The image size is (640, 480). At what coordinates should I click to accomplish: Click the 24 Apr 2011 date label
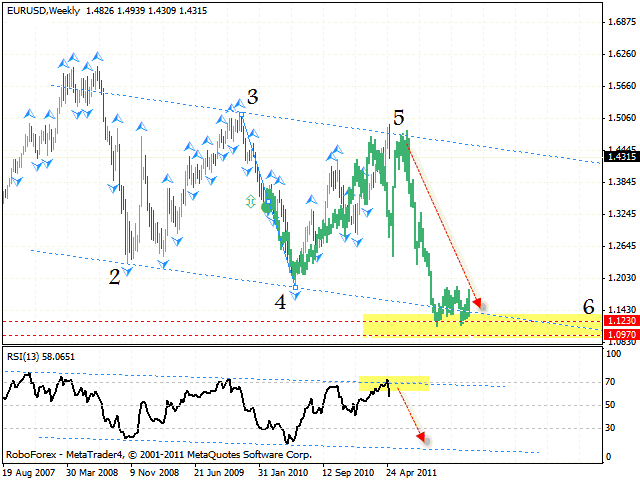click(411, 468)
